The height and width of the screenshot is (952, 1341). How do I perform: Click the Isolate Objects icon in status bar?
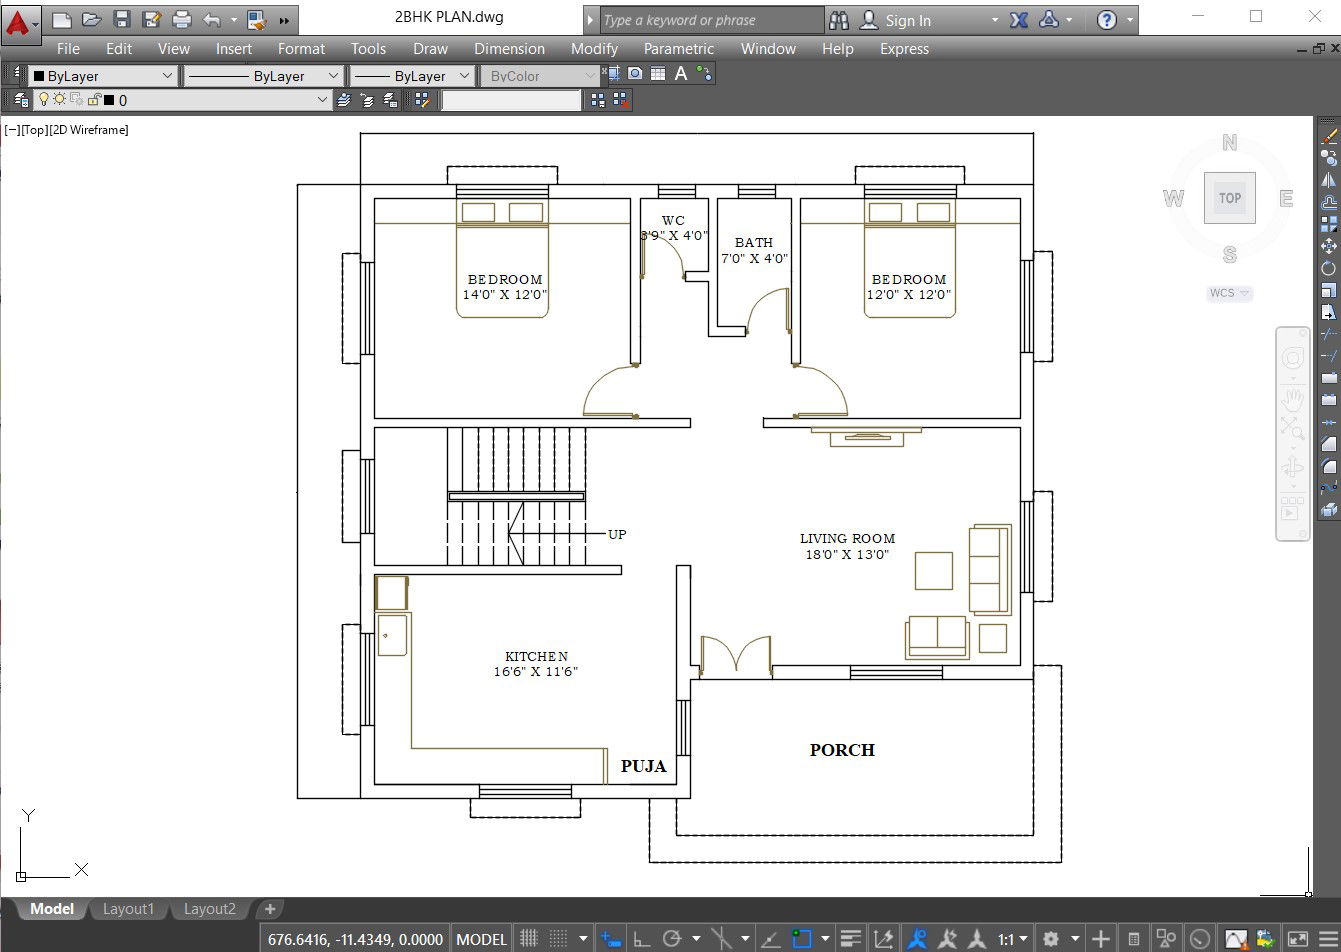click(x=1165, y=938)
